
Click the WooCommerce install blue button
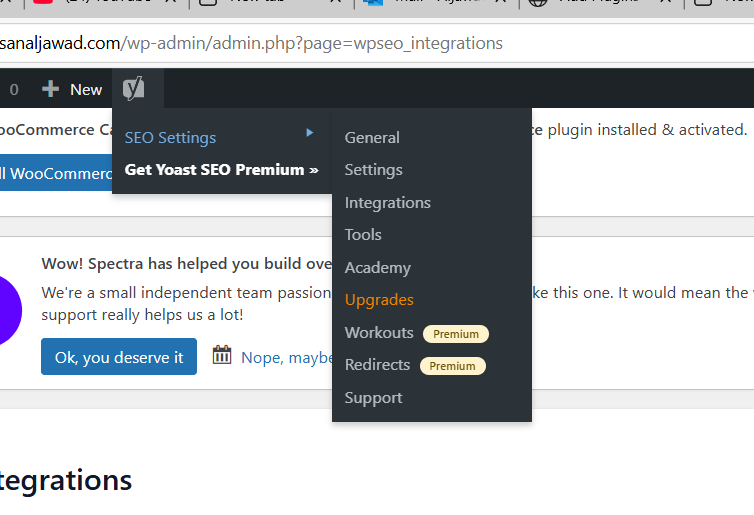(x=56, y=173)
